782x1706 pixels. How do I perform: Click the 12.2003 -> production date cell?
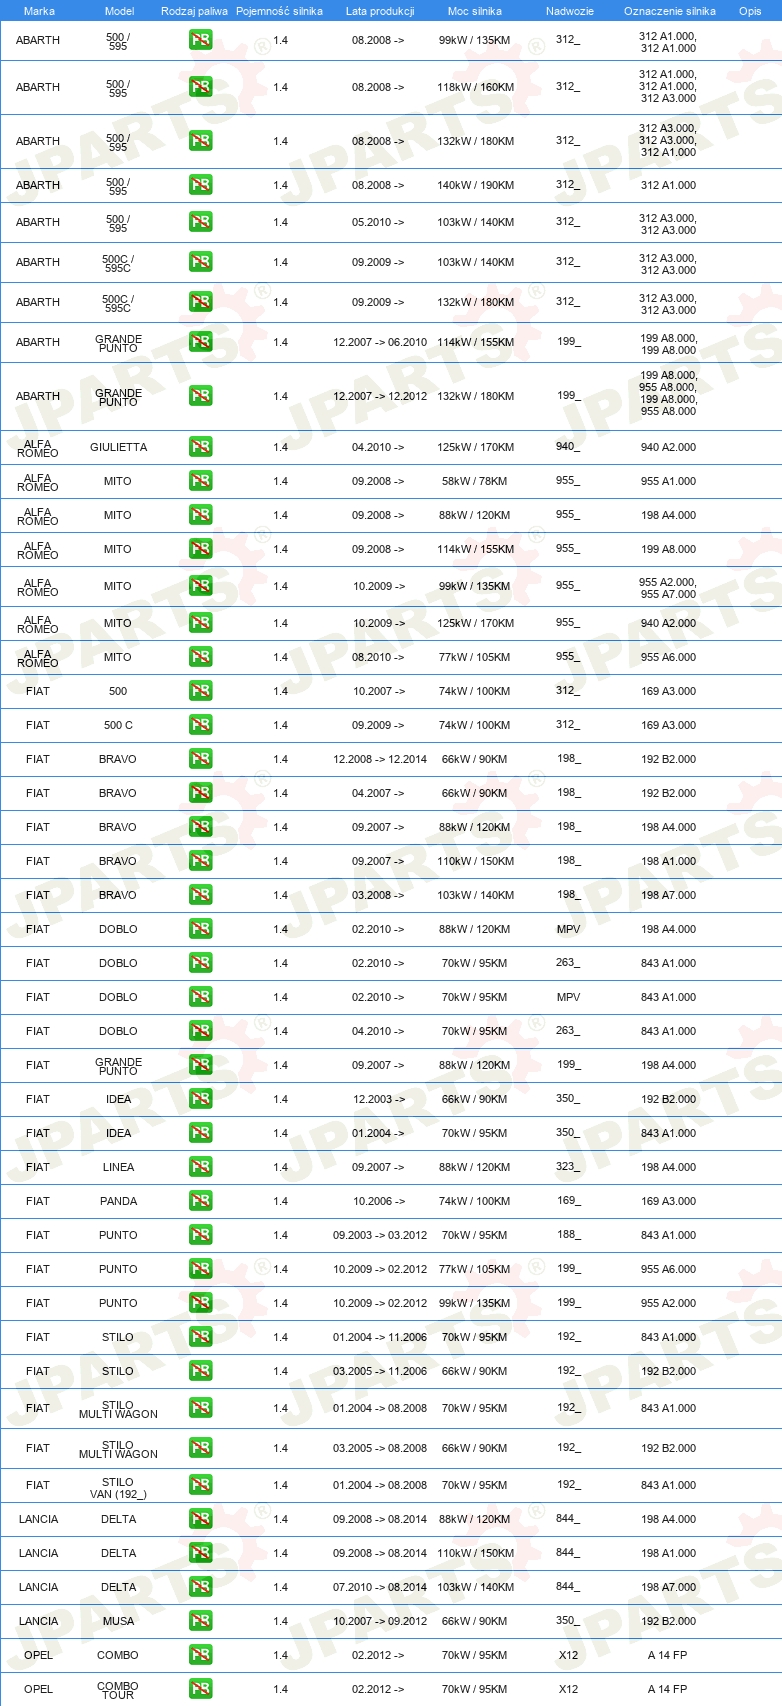pos(378,1099)
